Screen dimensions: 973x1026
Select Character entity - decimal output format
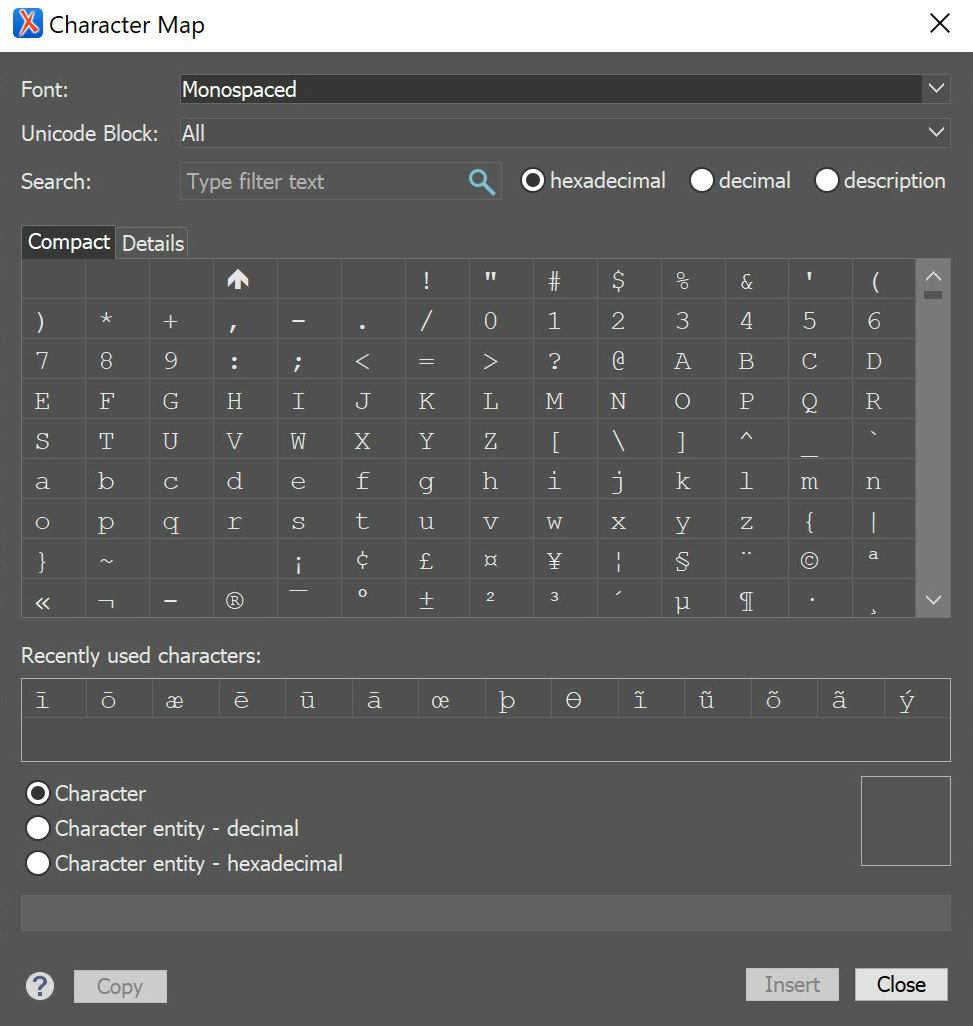(x=37, y=828)
